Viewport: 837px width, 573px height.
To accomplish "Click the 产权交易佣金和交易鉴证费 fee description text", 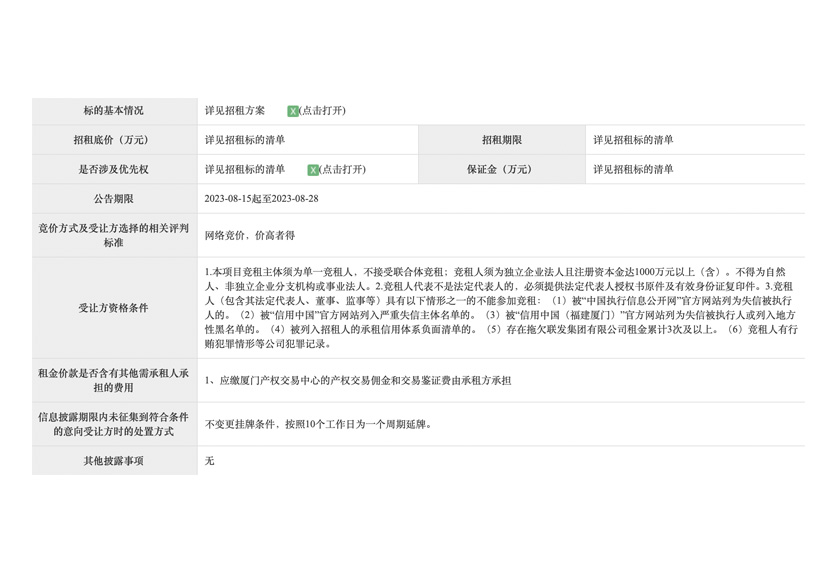I will (x=358, y=381).
